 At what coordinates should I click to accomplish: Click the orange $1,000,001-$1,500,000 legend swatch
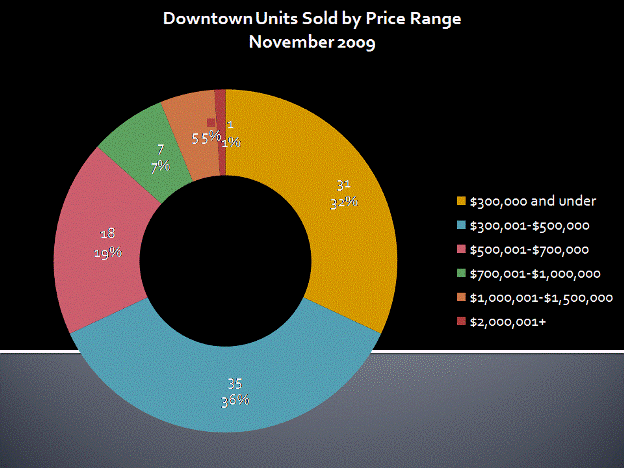point(461,297)
